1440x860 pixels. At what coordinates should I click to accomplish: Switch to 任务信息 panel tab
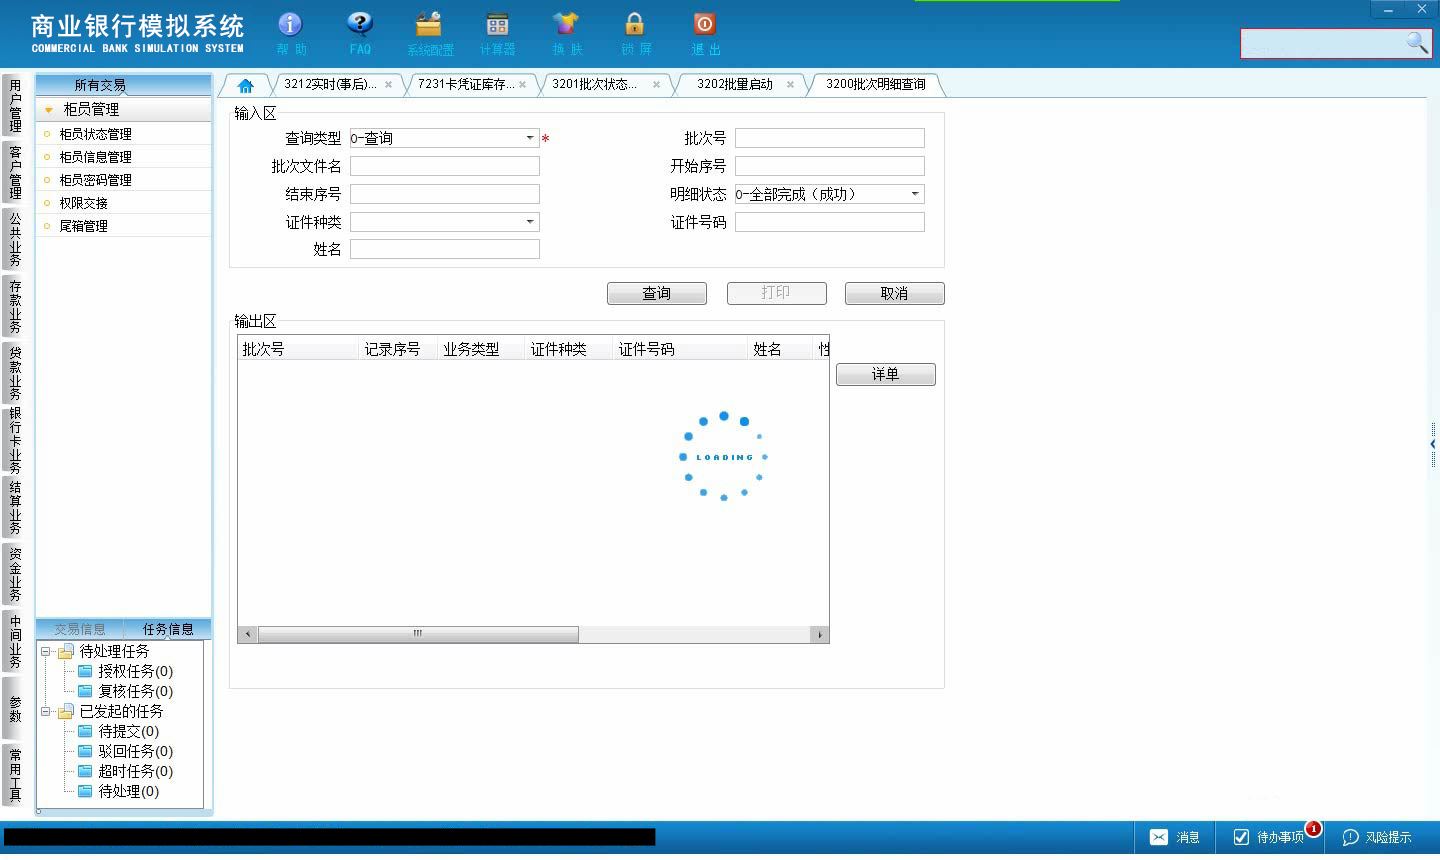[168, 629]
